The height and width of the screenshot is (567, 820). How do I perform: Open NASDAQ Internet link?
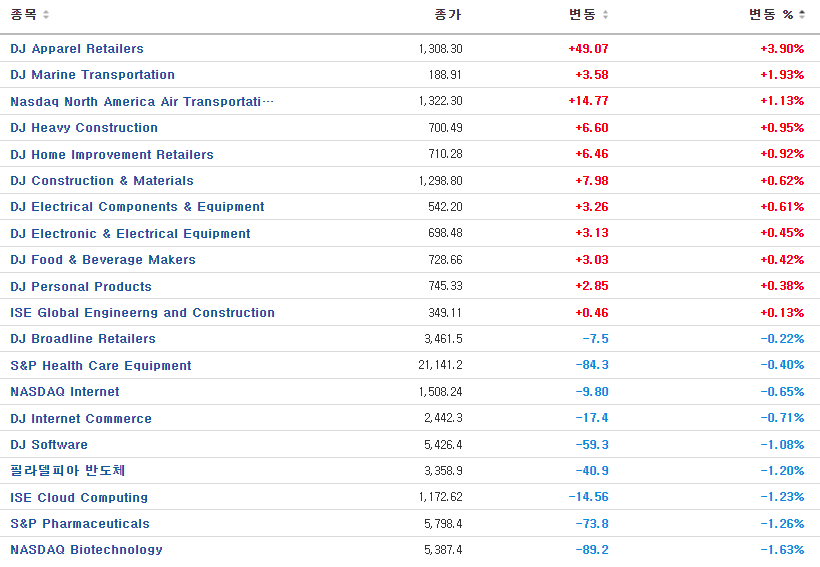65,392
